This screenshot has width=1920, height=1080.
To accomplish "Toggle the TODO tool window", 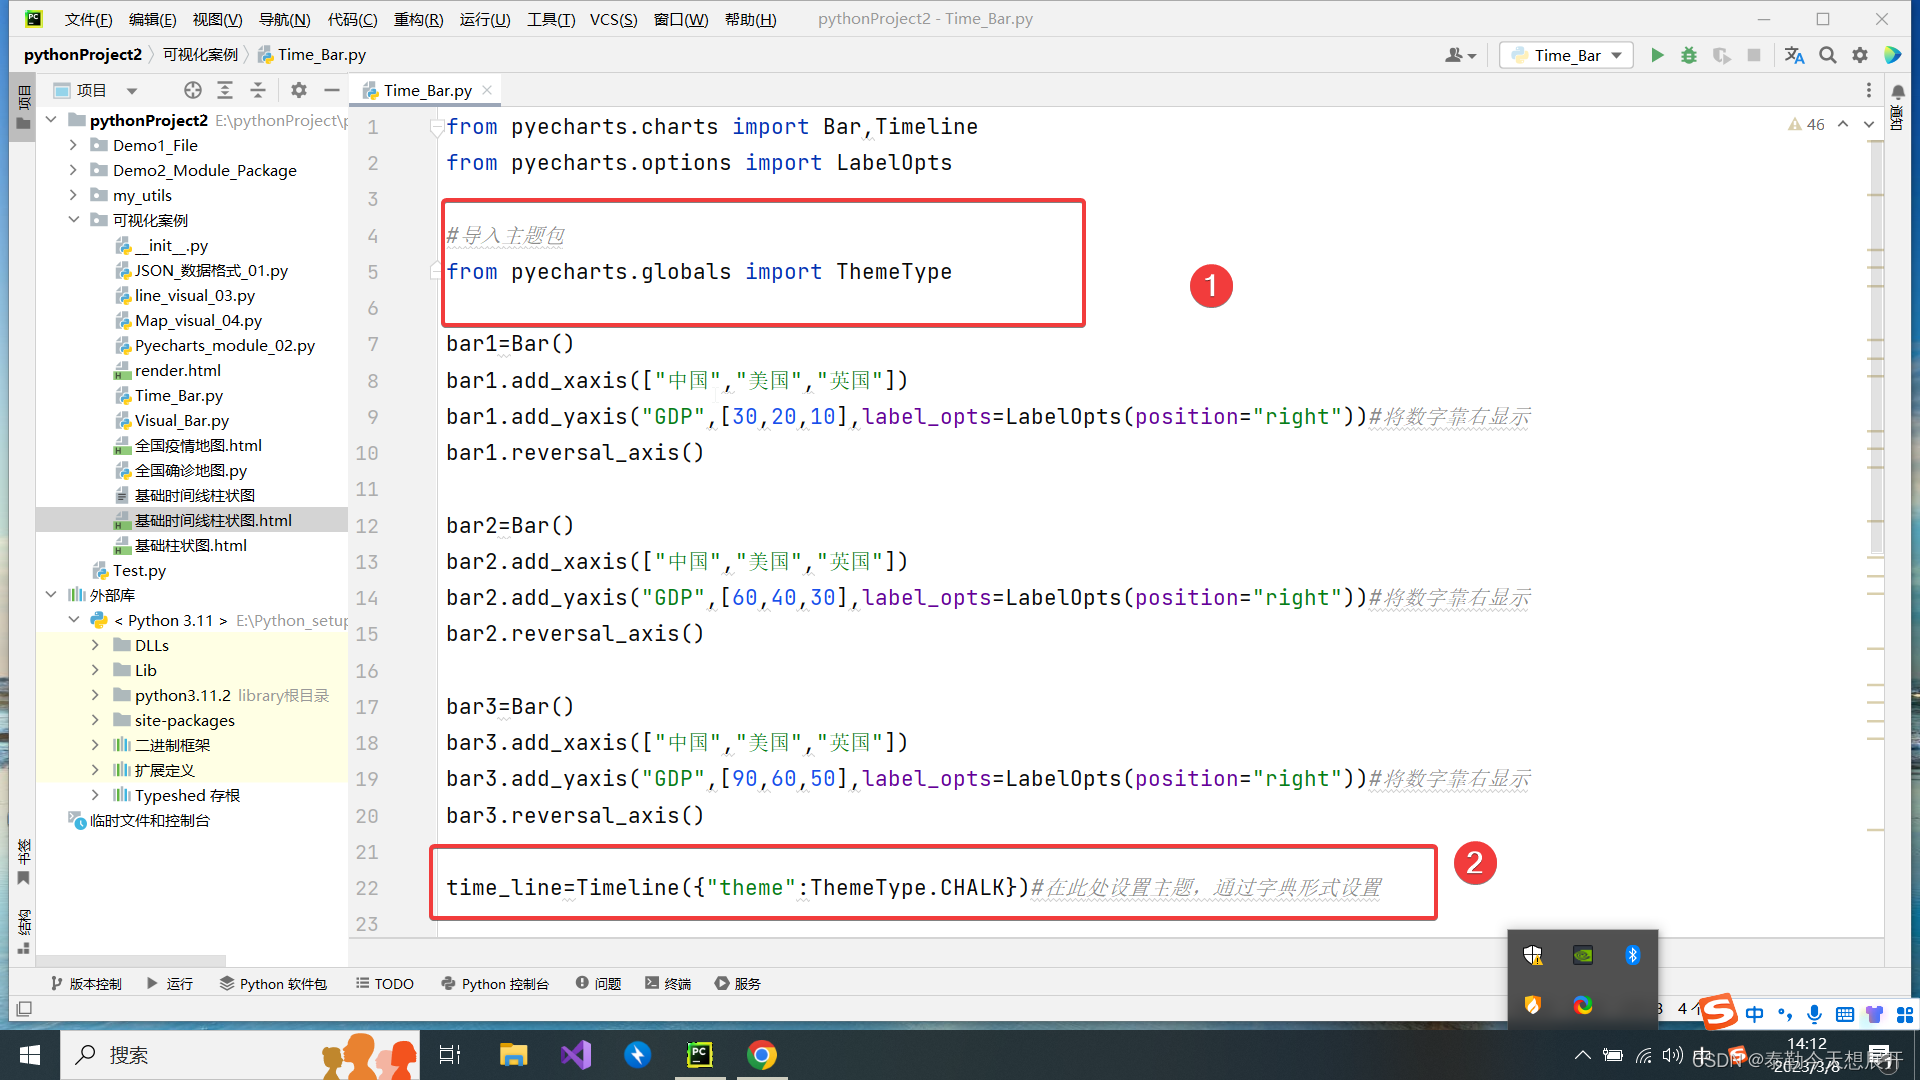I will (385, 984).
